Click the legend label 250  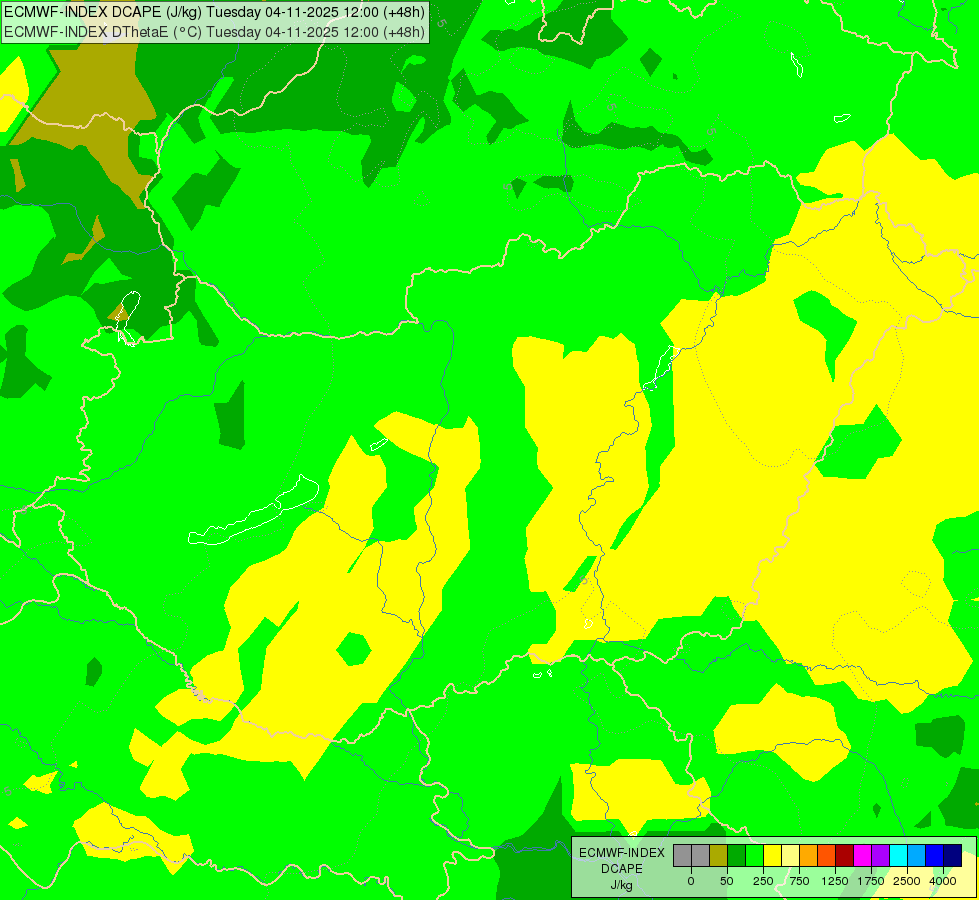(x=763, y=881)
